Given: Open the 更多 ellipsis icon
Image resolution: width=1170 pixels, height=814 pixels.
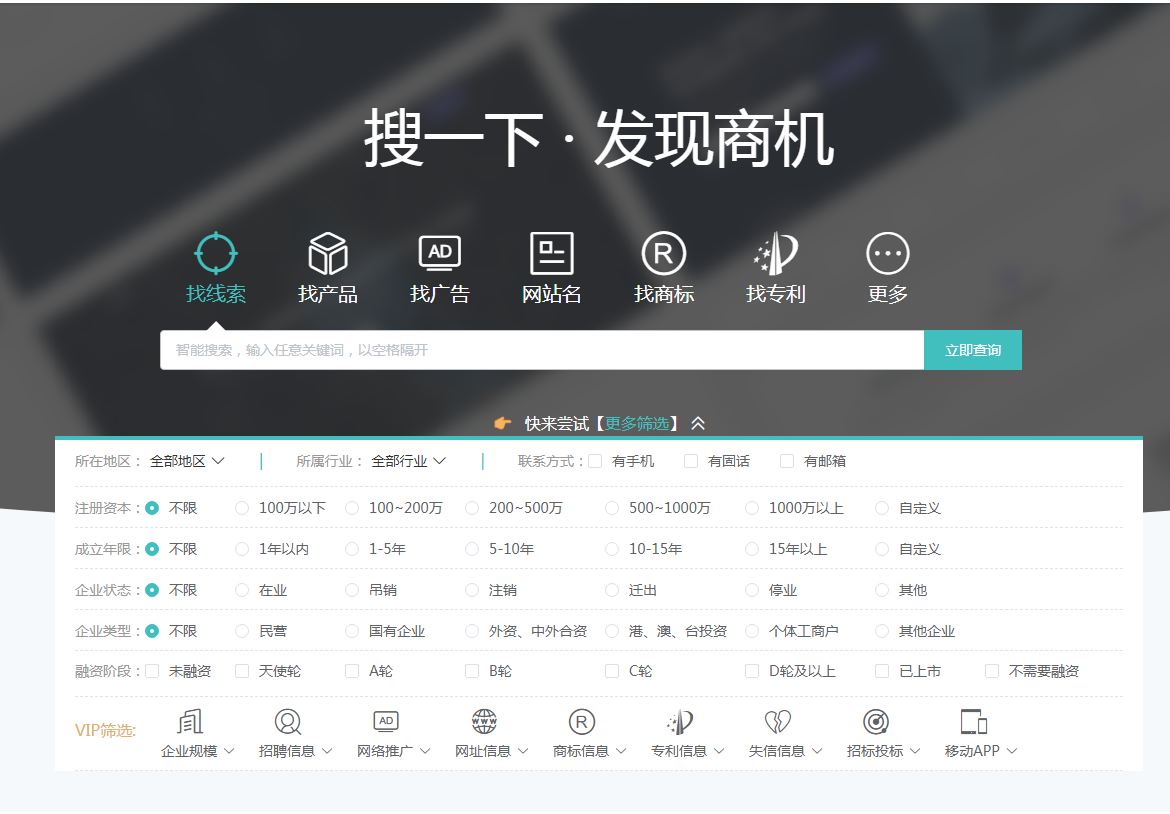Looking at the screenshot, I should click(x=886, y=252).
